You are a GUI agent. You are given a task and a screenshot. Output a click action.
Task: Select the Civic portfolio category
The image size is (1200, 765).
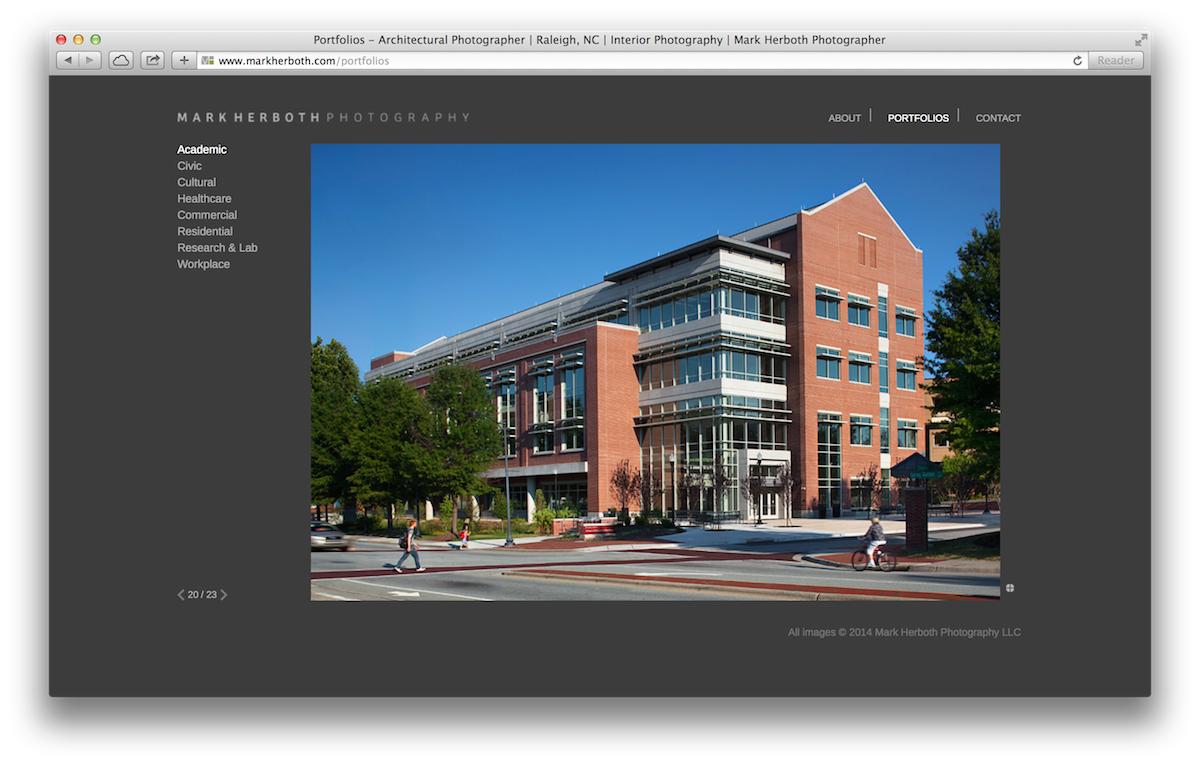point(190,166)
